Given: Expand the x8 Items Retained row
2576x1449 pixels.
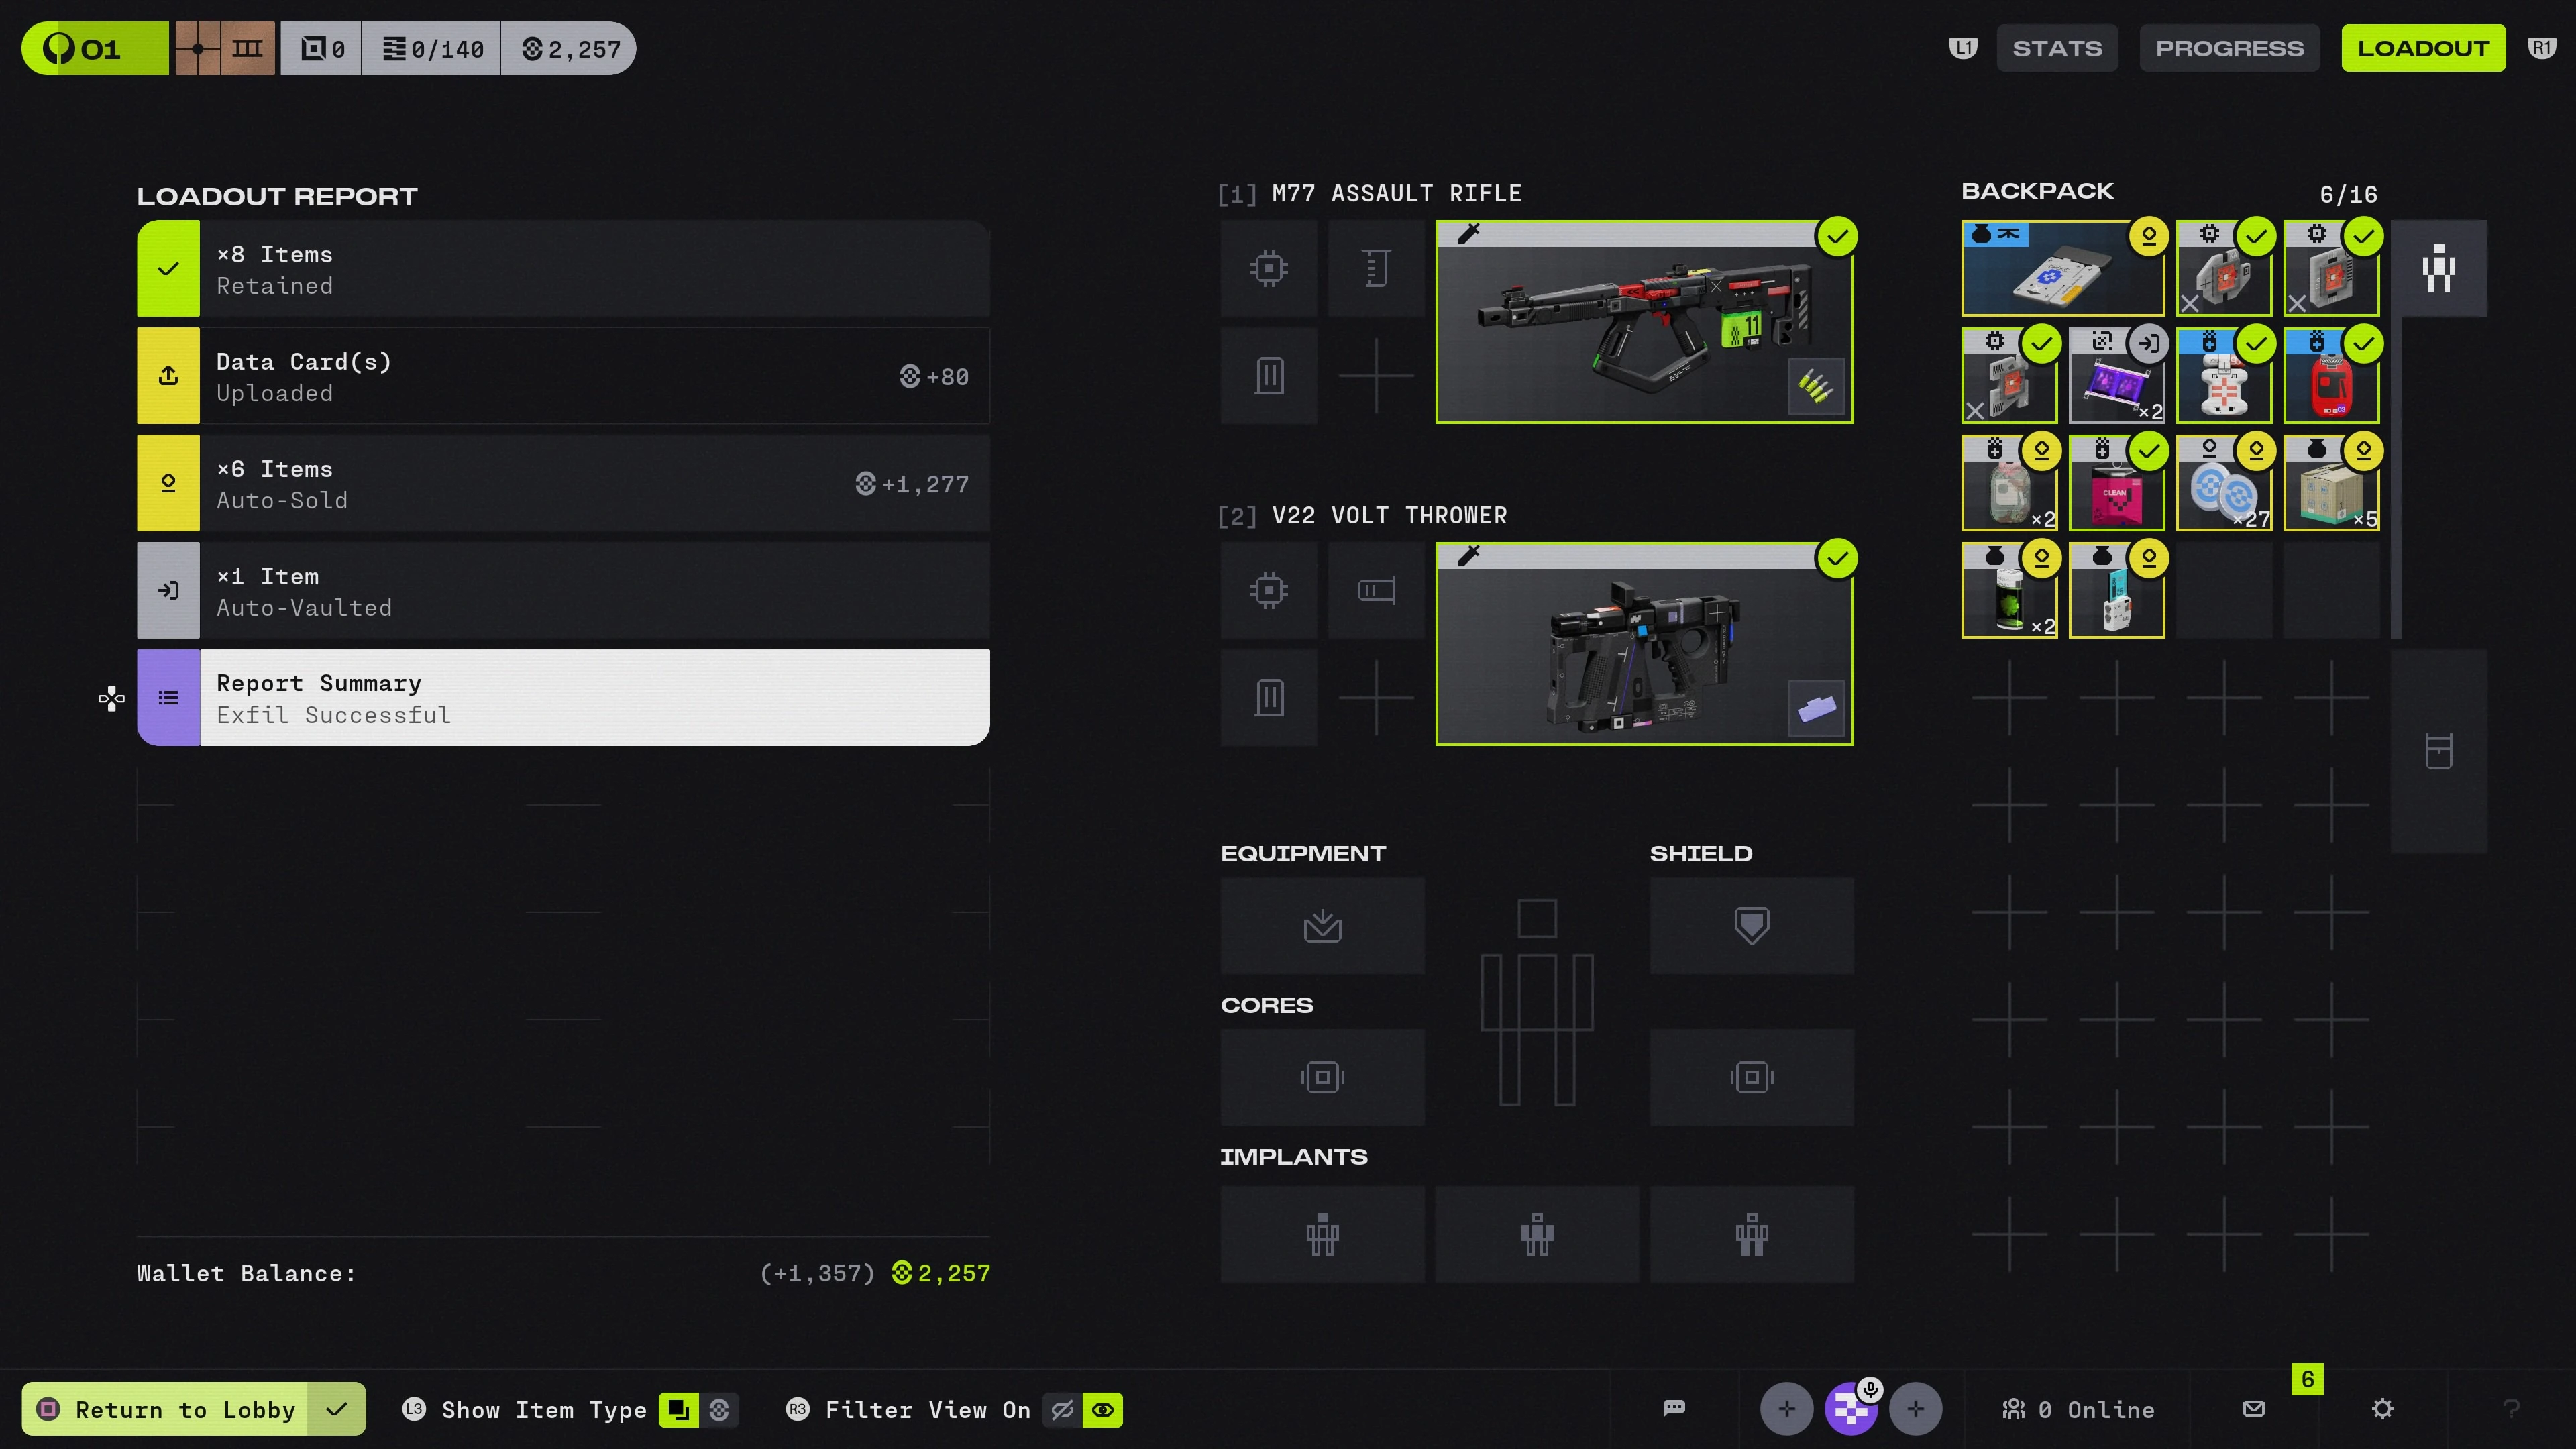Looking at the screenshot, I should 563,269.
